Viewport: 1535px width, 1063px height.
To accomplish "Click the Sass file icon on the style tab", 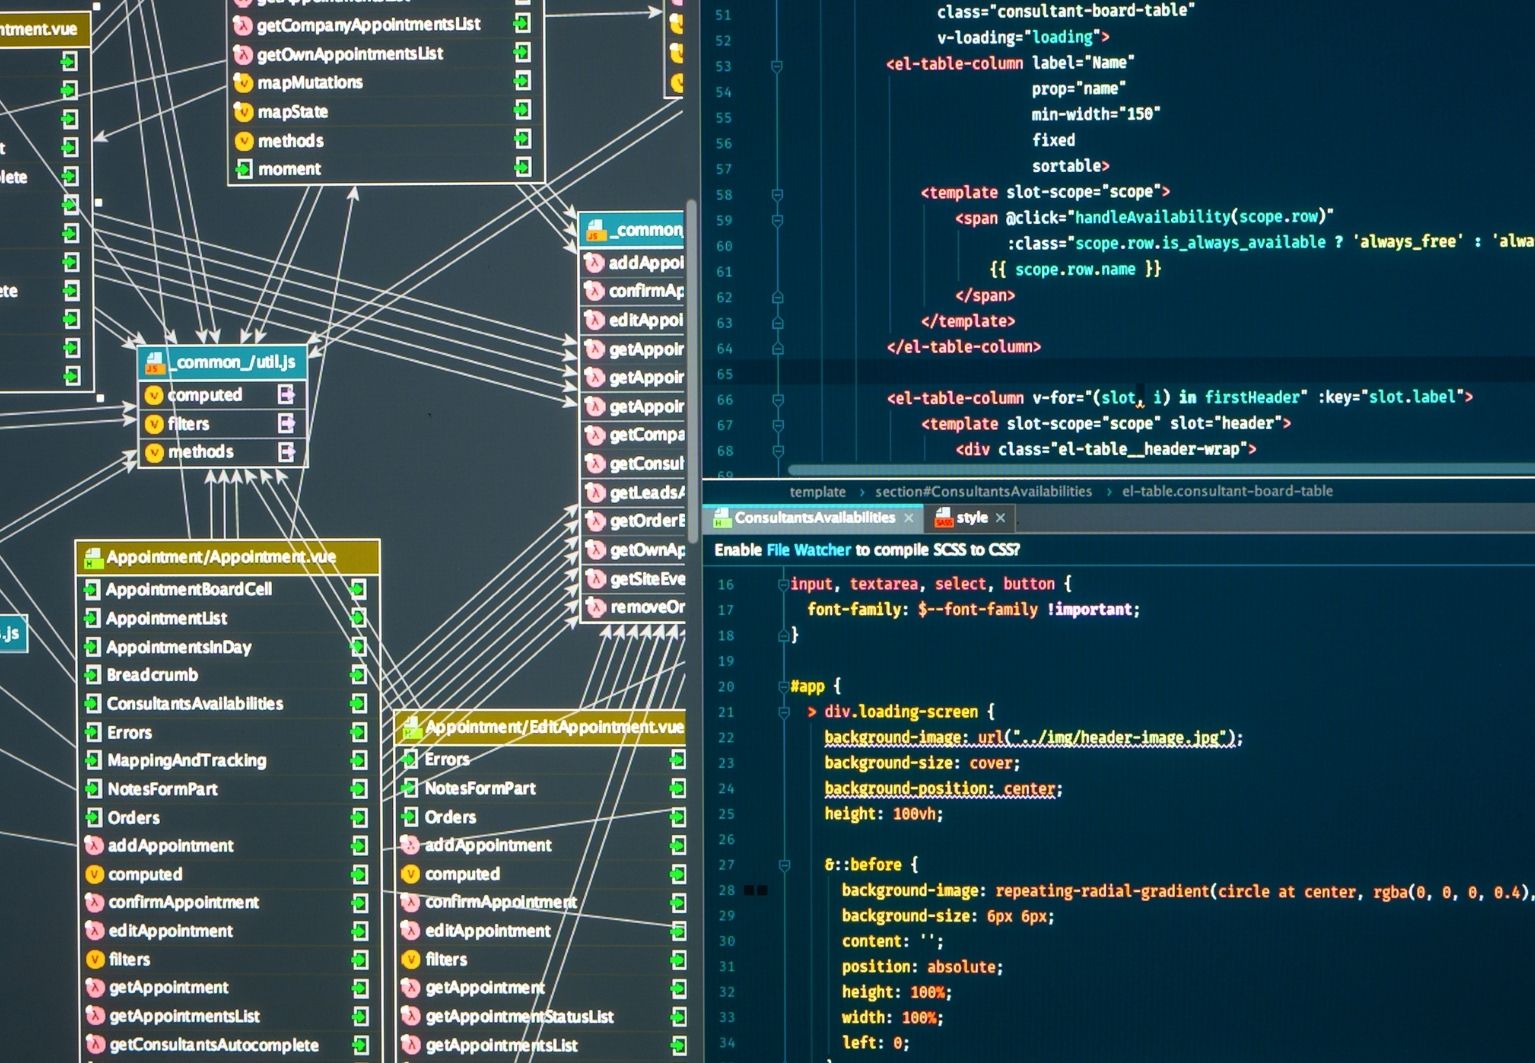I will coord(943,518).
